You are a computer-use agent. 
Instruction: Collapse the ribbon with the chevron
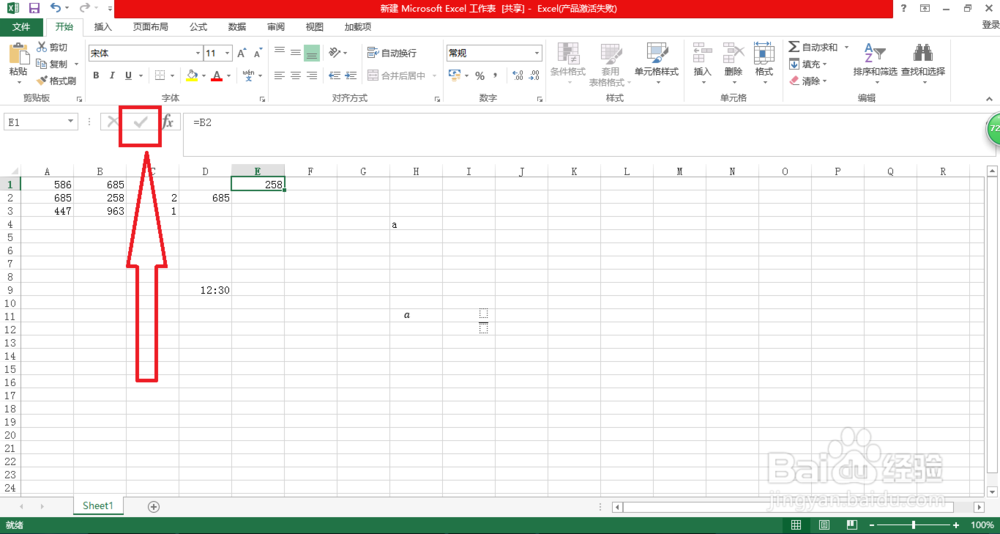click(x=990, y=99)
